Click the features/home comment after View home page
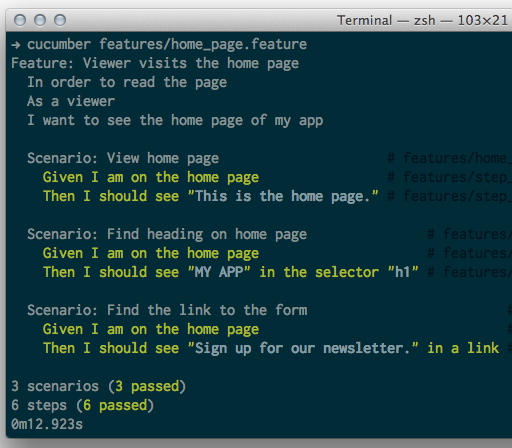This screenshot has height=448, width=512. (x=449, y=158)
